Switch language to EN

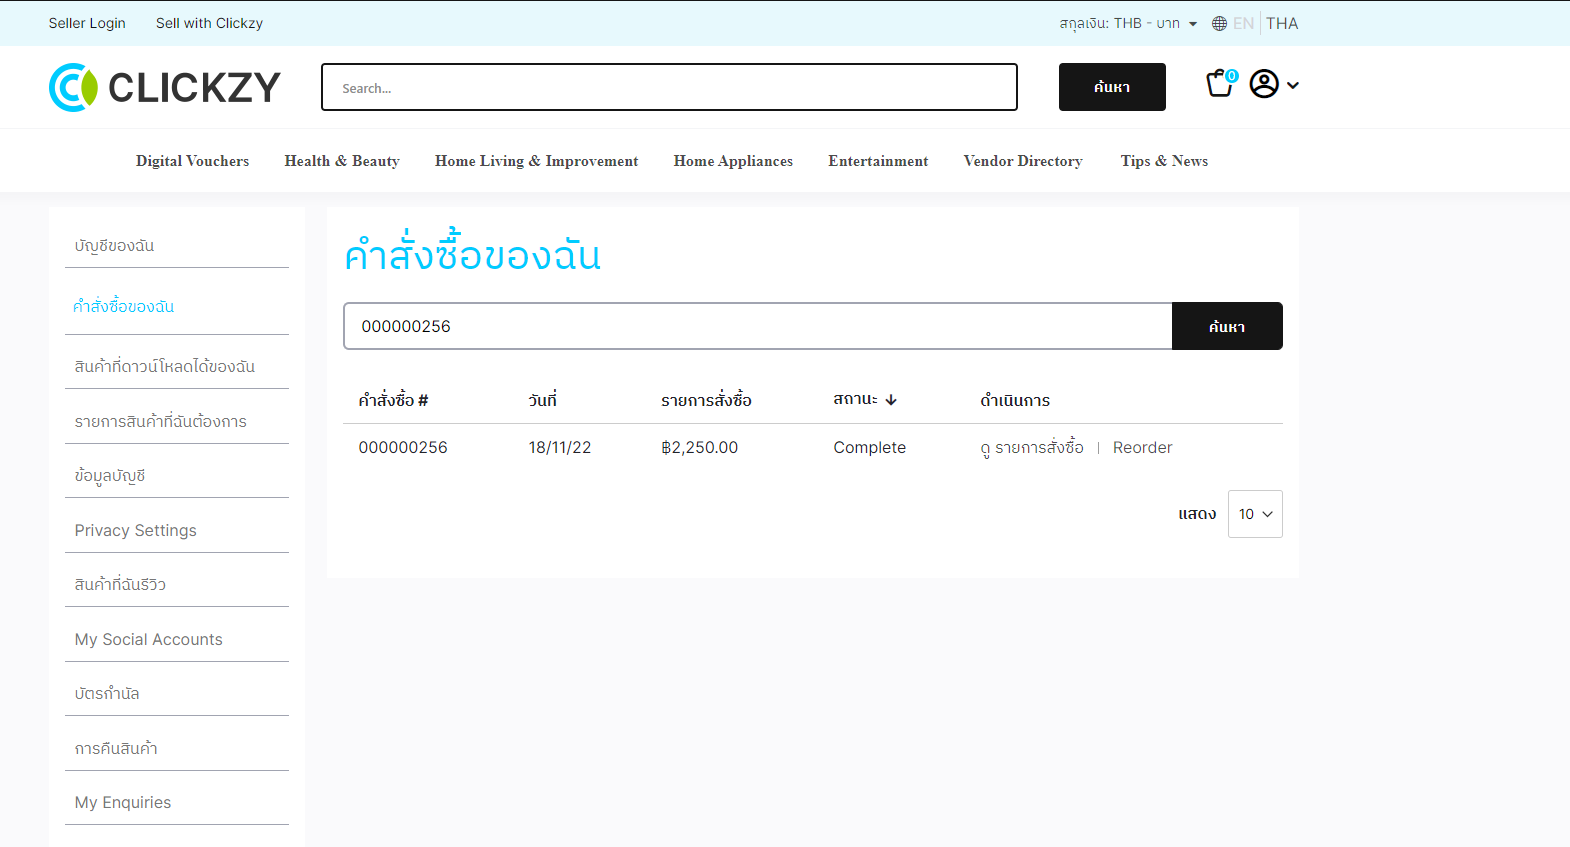click(x=1243, y=24)
